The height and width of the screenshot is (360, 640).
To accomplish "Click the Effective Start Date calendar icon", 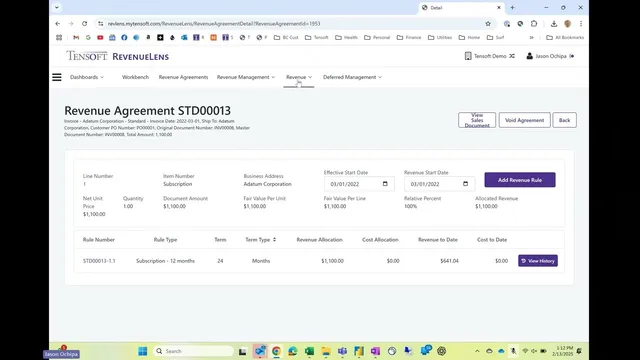I will 385,184.
